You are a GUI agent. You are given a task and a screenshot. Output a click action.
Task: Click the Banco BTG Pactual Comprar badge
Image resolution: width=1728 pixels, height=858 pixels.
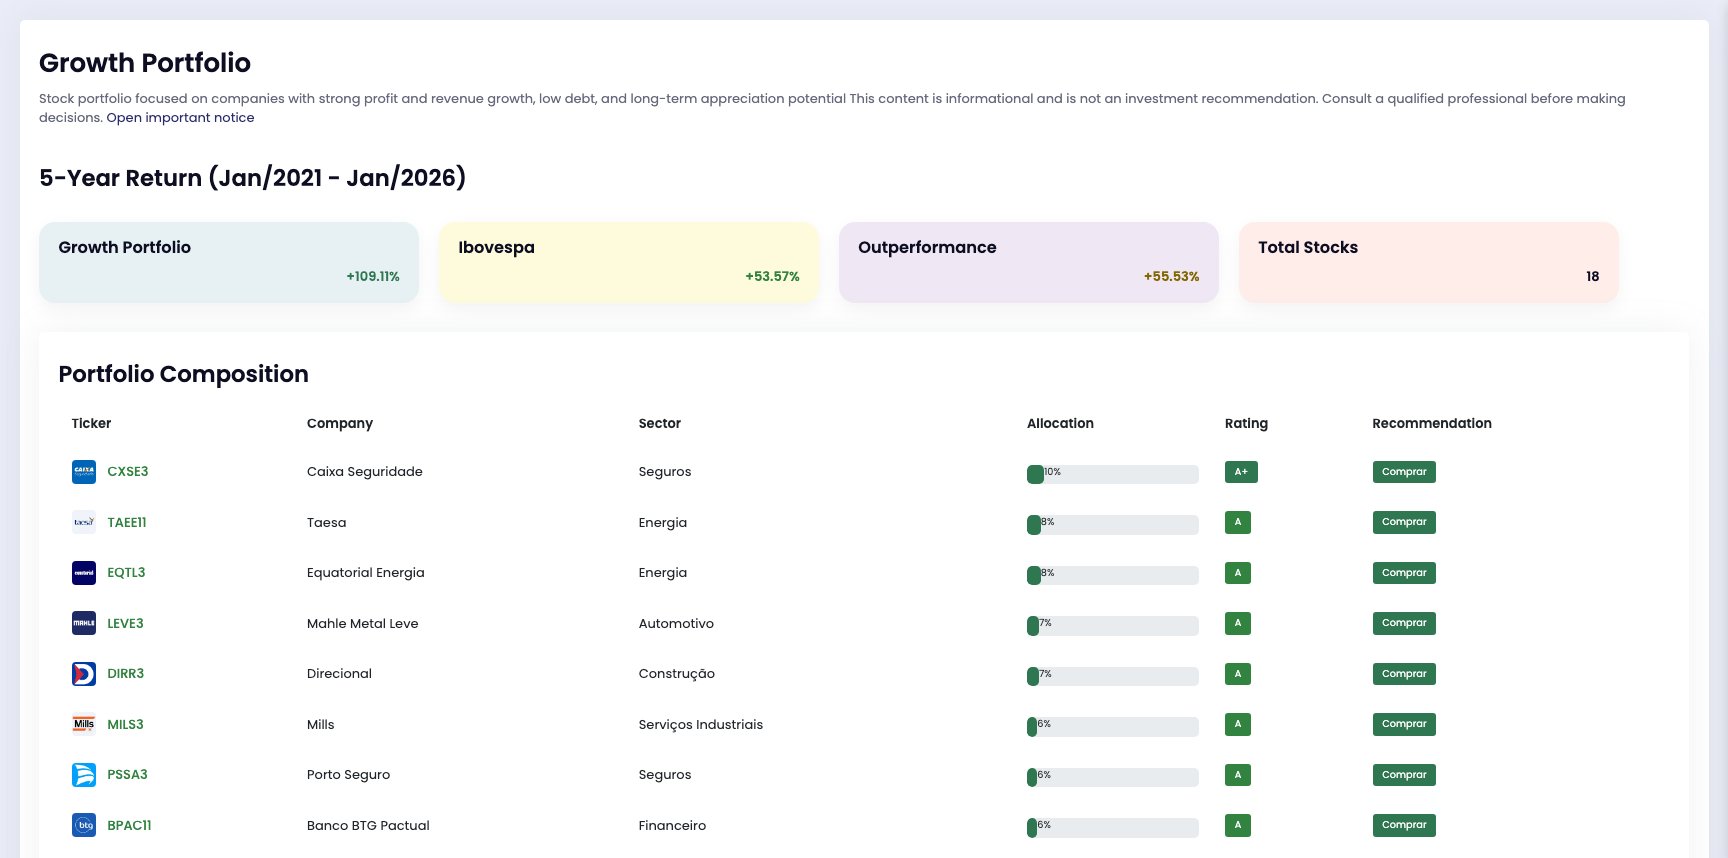[1404, 825]
